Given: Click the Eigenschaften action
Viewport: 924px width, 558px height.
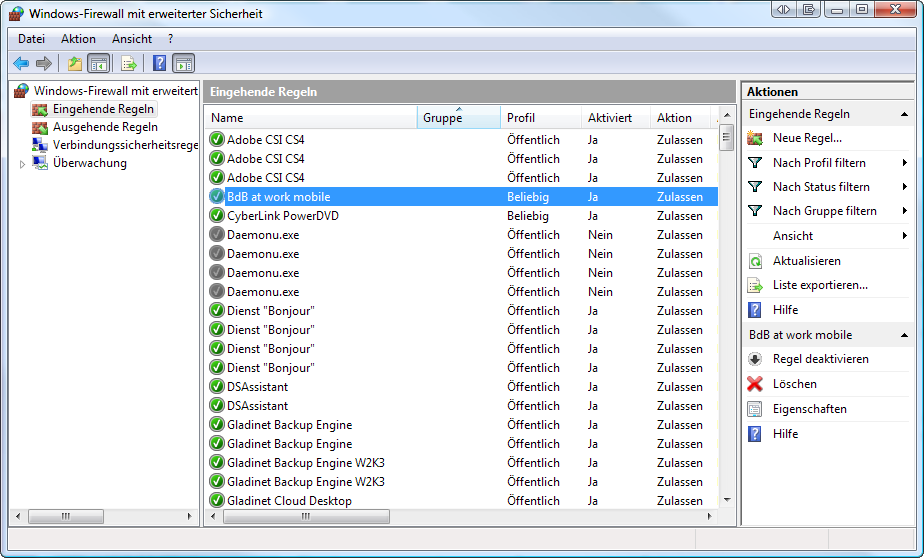Looking at the screenshot, I should [810, 409].
